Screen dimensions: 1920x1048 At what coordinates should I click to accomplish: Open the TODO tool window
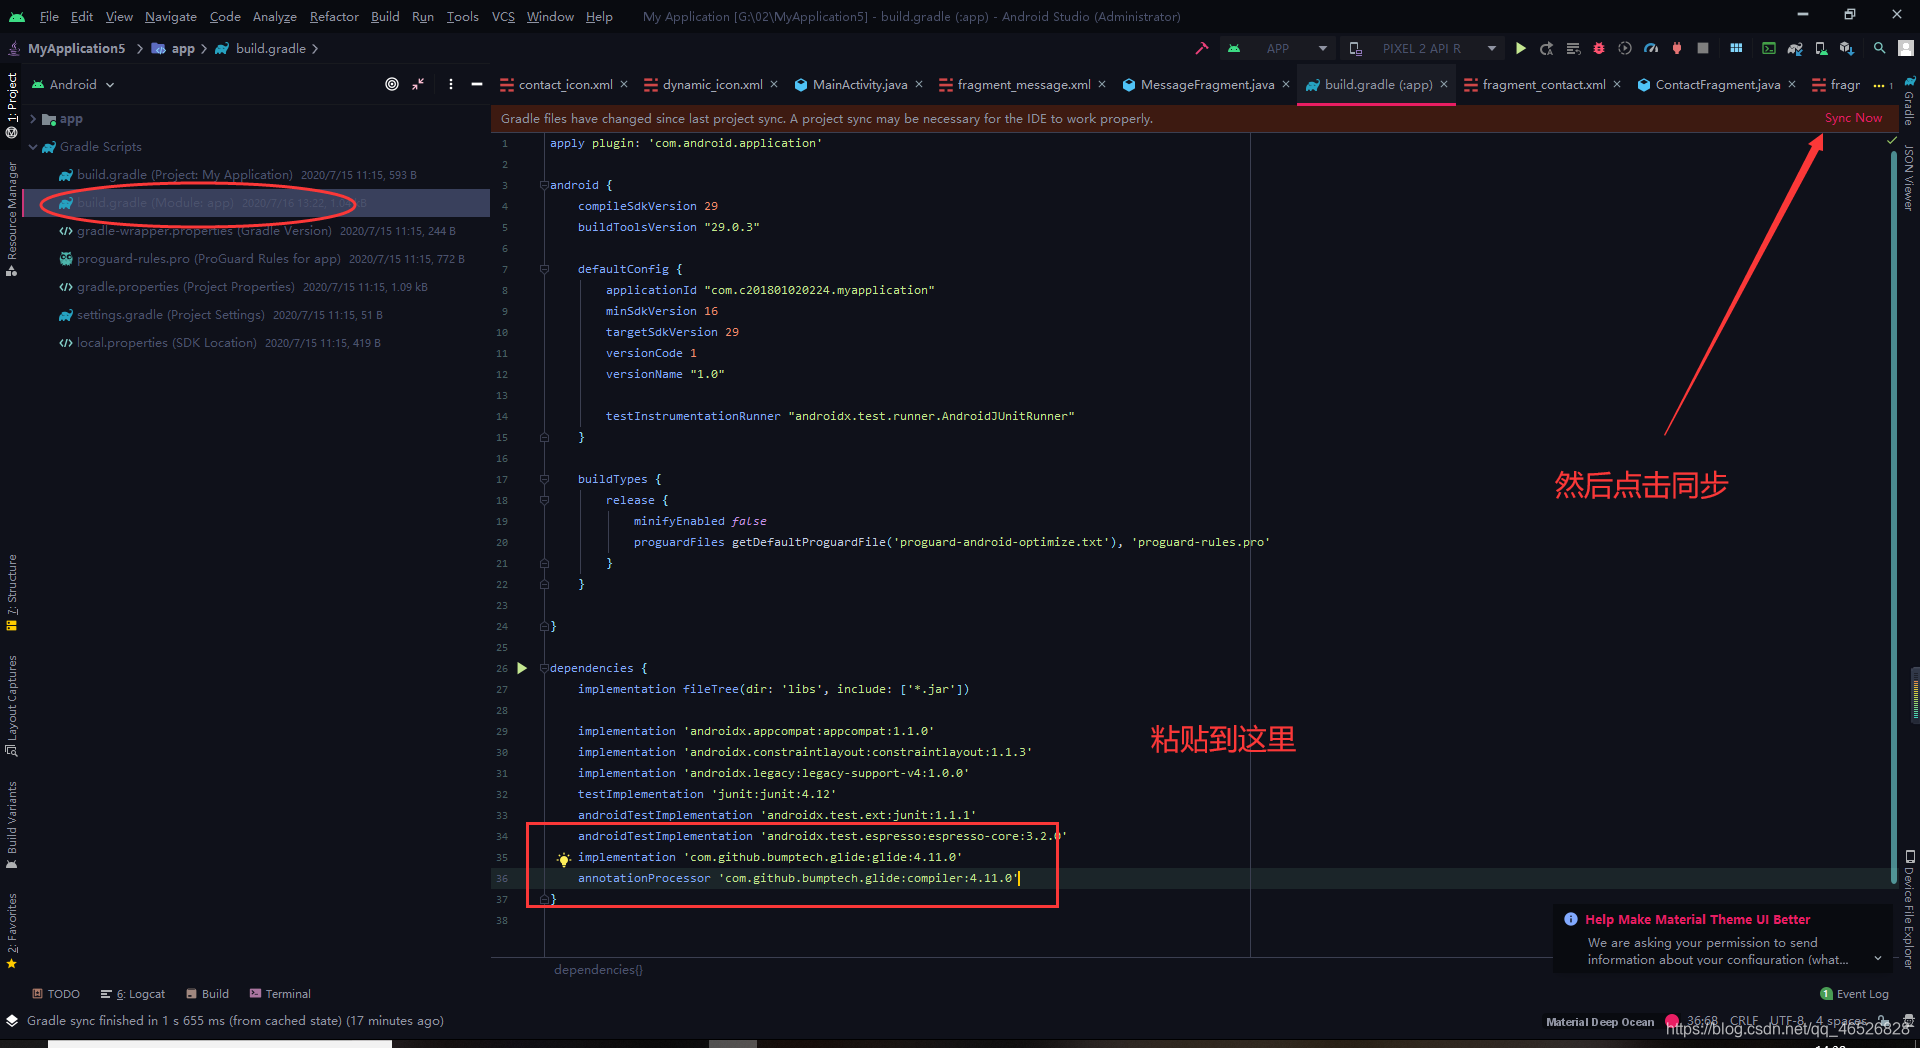click(x=56, y=994)
